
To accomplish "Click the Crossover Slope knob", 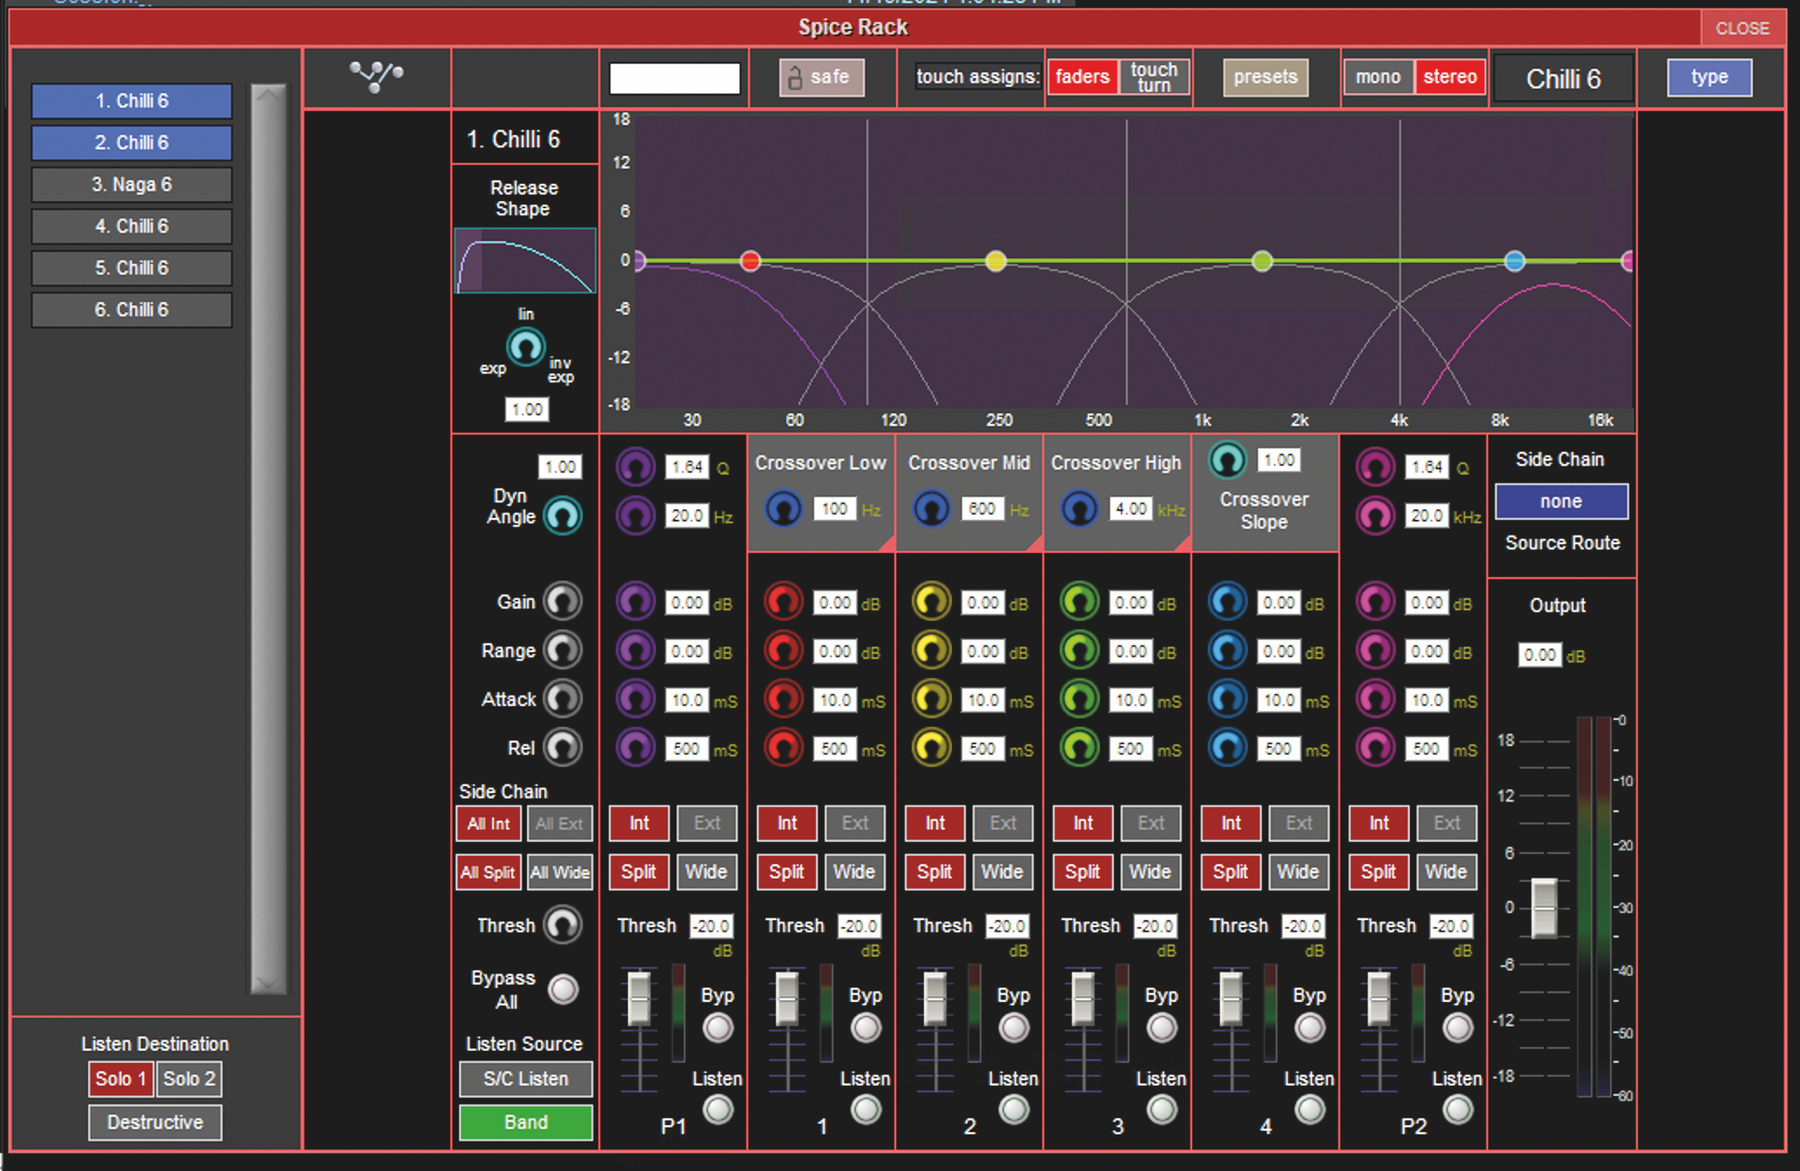I will tap(1228, 460).
